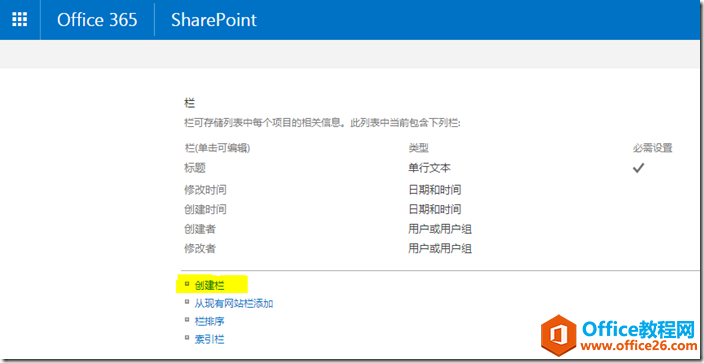Click the bullet icon beside 创建栏
This screenshot has height=363, width=704.
[x=187, y=284]
